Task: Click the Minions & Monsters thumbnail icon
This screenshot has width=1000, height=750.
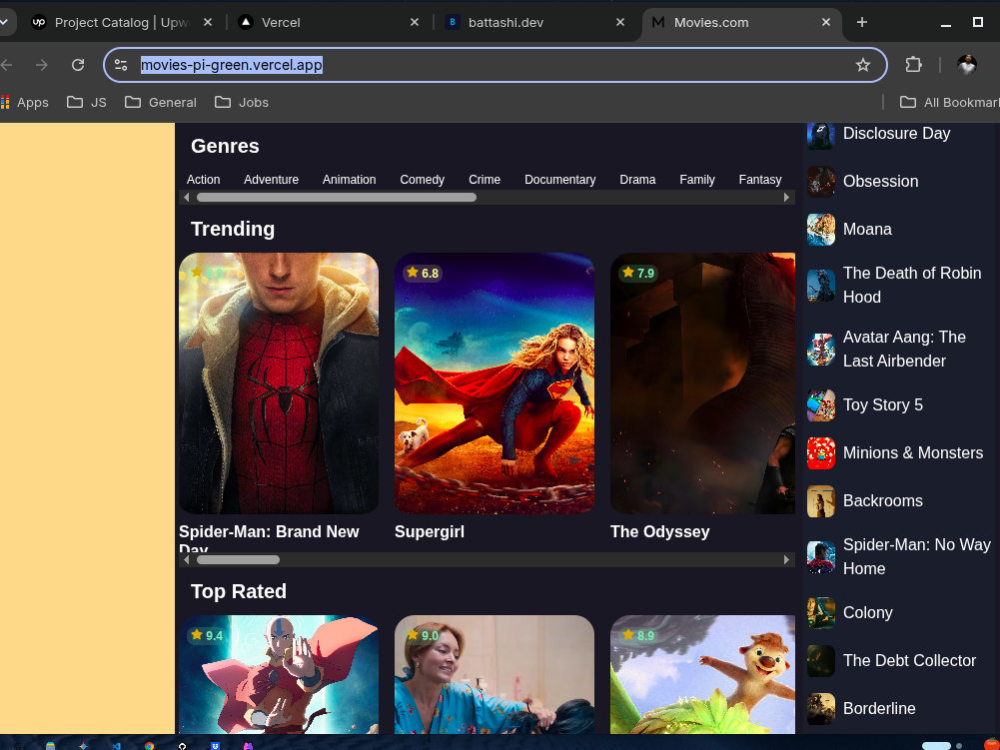Action: [821, 453]
